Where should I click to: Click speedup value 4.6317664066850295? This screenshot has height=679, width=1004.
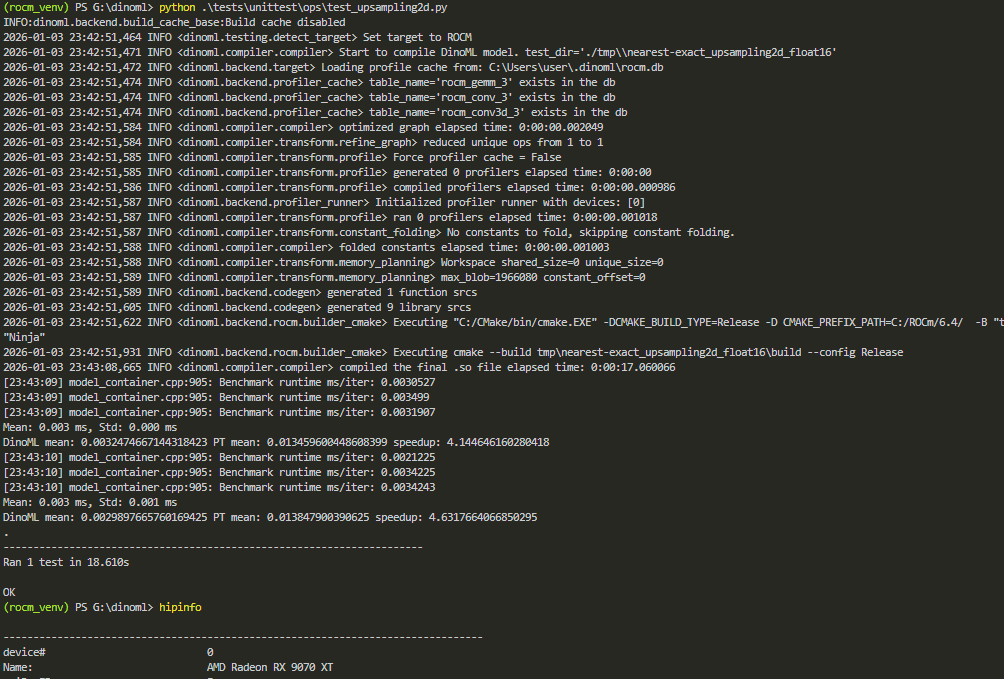tap(483, 518)
